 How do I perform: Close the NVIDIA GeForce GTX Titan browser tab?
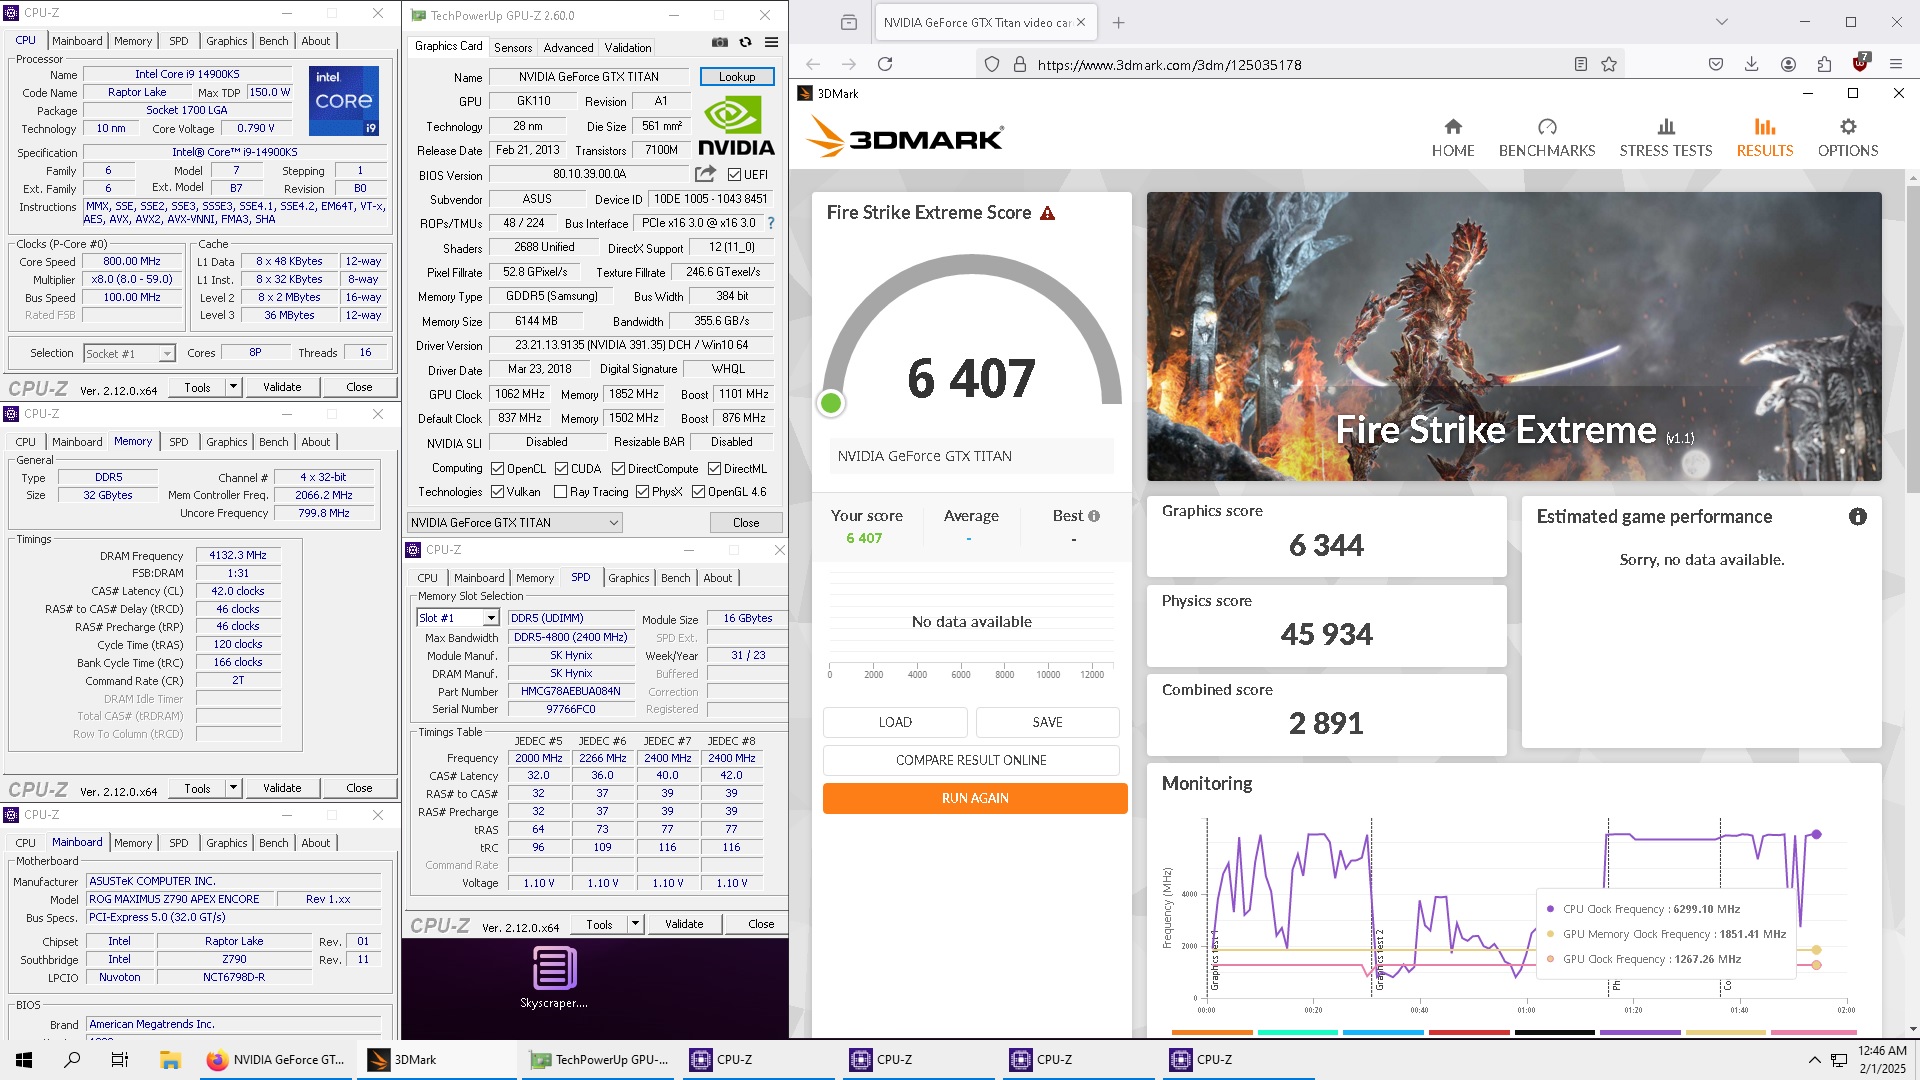coord(1081,22)
